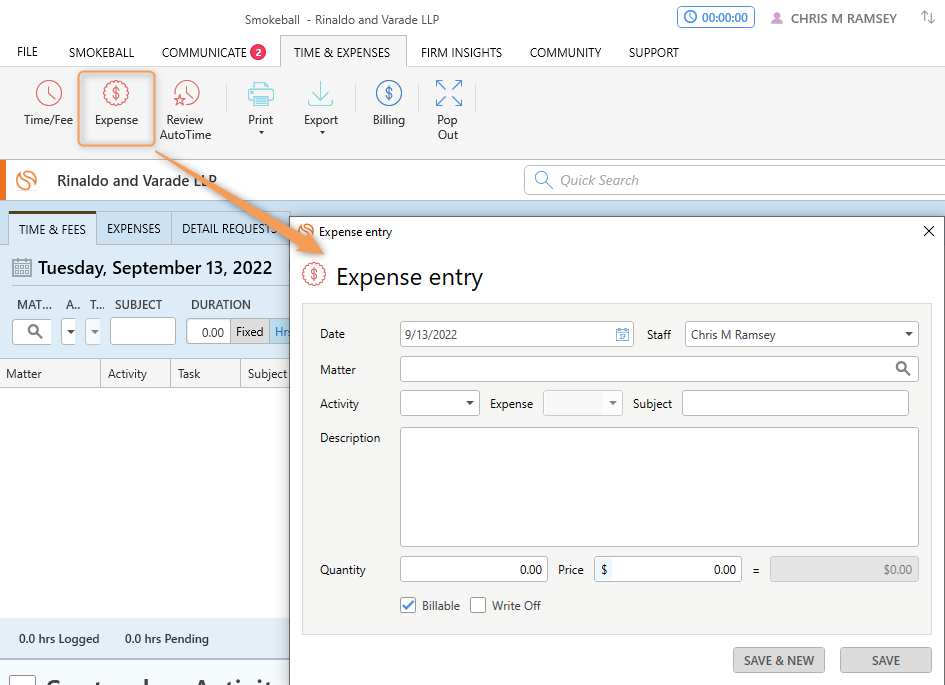Select the TIME & EXPENSES ribbon tab

pos(342,52)
